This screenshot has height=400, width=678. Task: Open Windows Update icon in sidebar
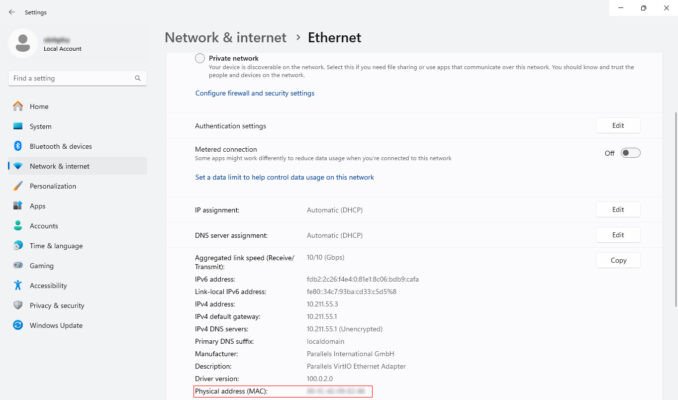18,325
